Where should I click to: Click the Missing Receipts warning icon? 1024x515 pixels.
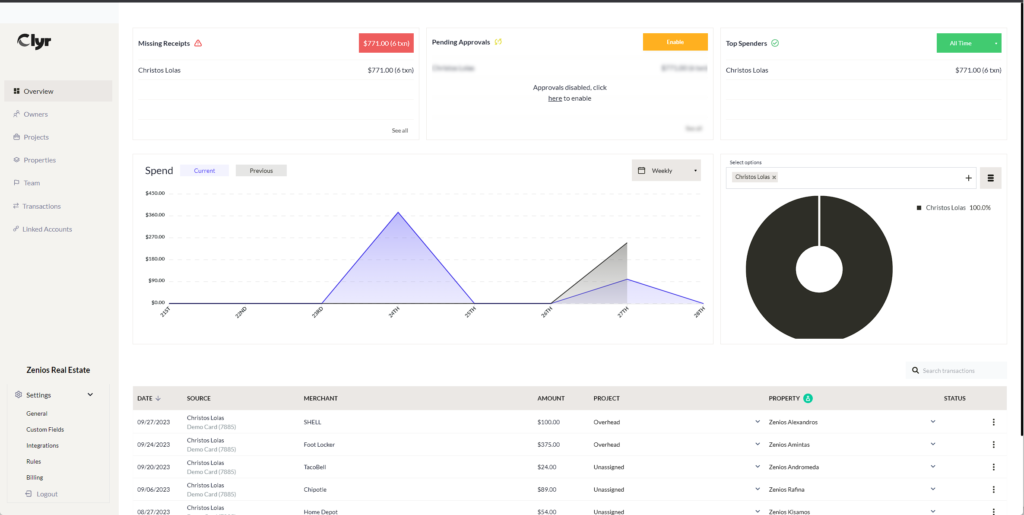(x=199, y=43)
